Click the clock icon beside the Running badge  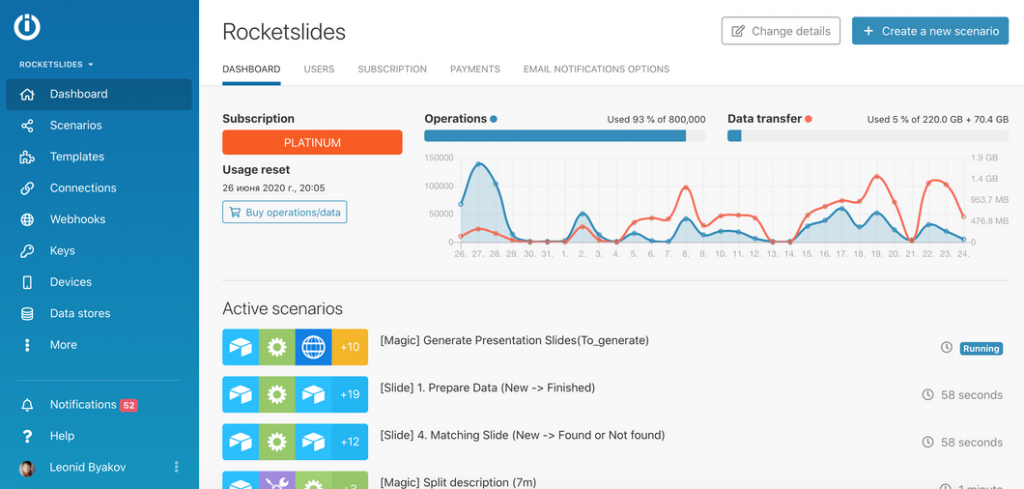946,347
